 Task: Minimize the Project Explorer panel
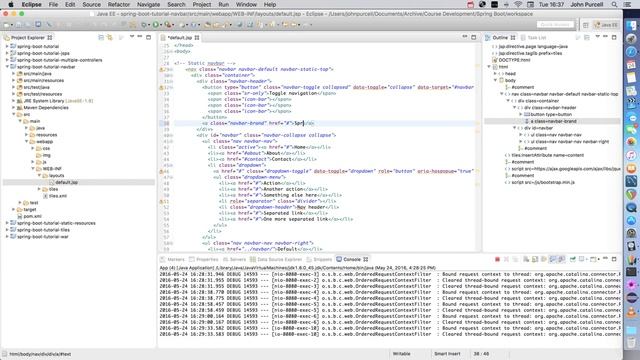(140, 37)
